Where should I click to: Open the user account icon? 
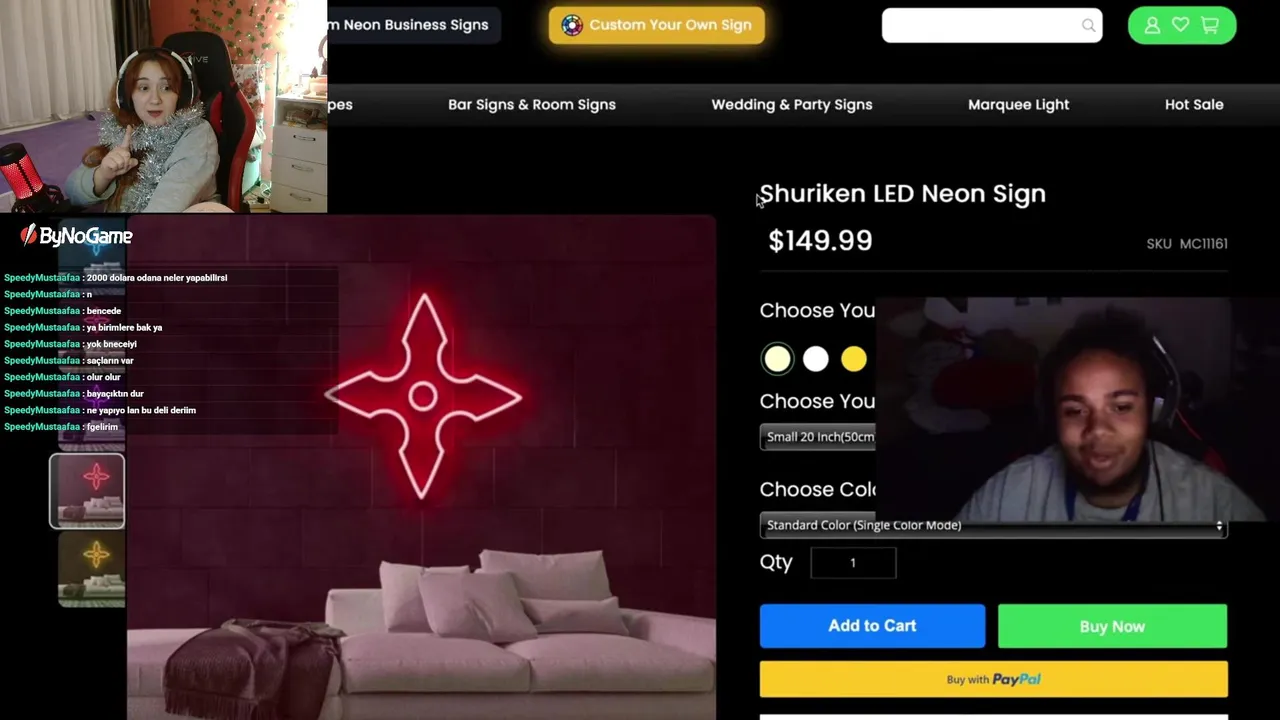pos(1152,25)
